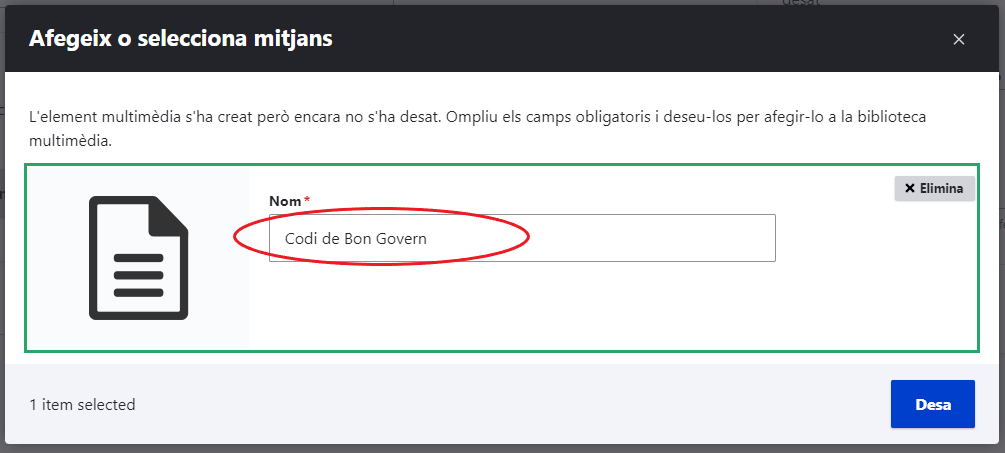Click the X icon inside Elimina
The width and height of the screenshot is (1005, 453).
click(909, 188)
